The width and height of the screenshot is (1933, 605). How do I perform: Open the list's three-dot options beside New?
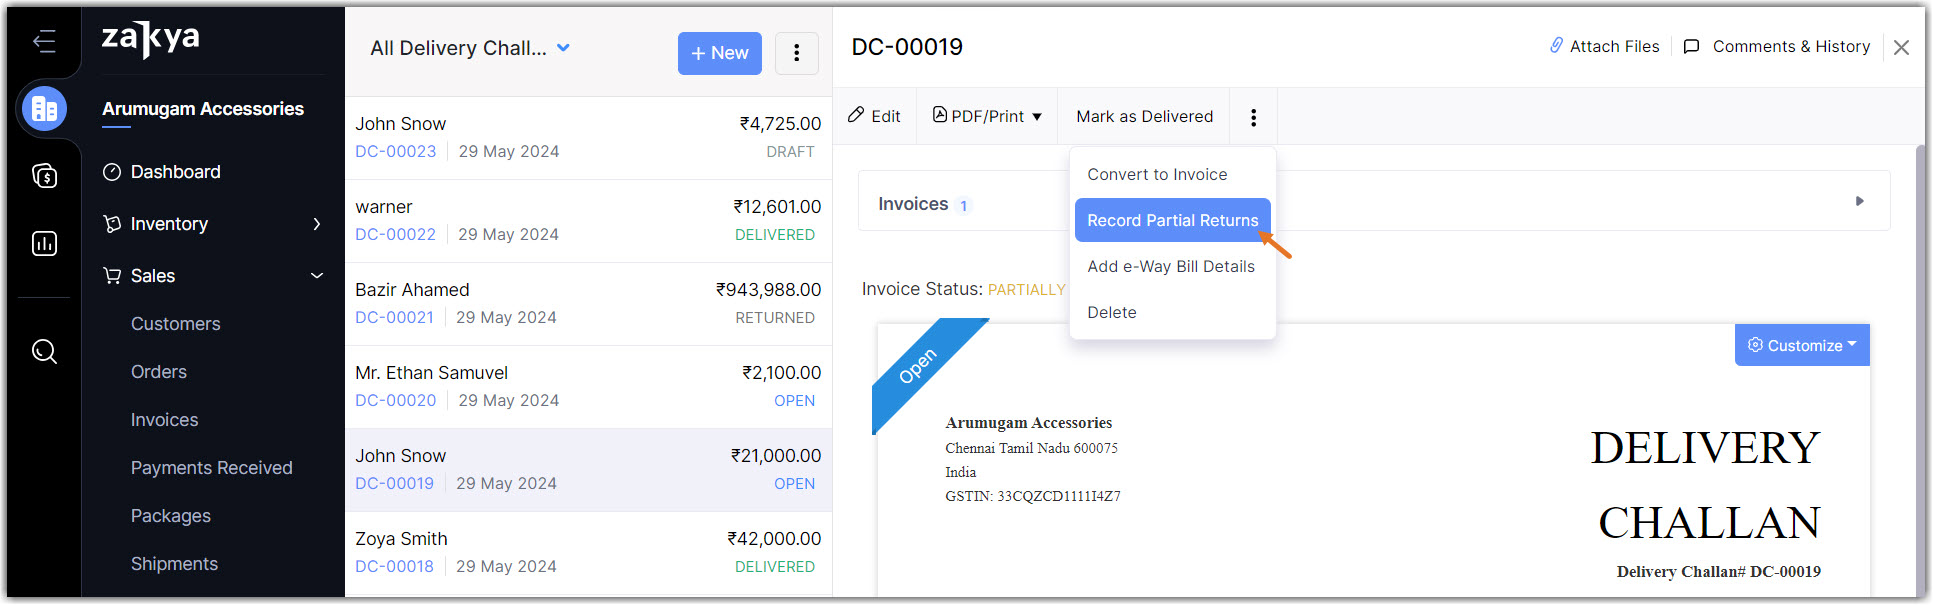tap(796, 53)
